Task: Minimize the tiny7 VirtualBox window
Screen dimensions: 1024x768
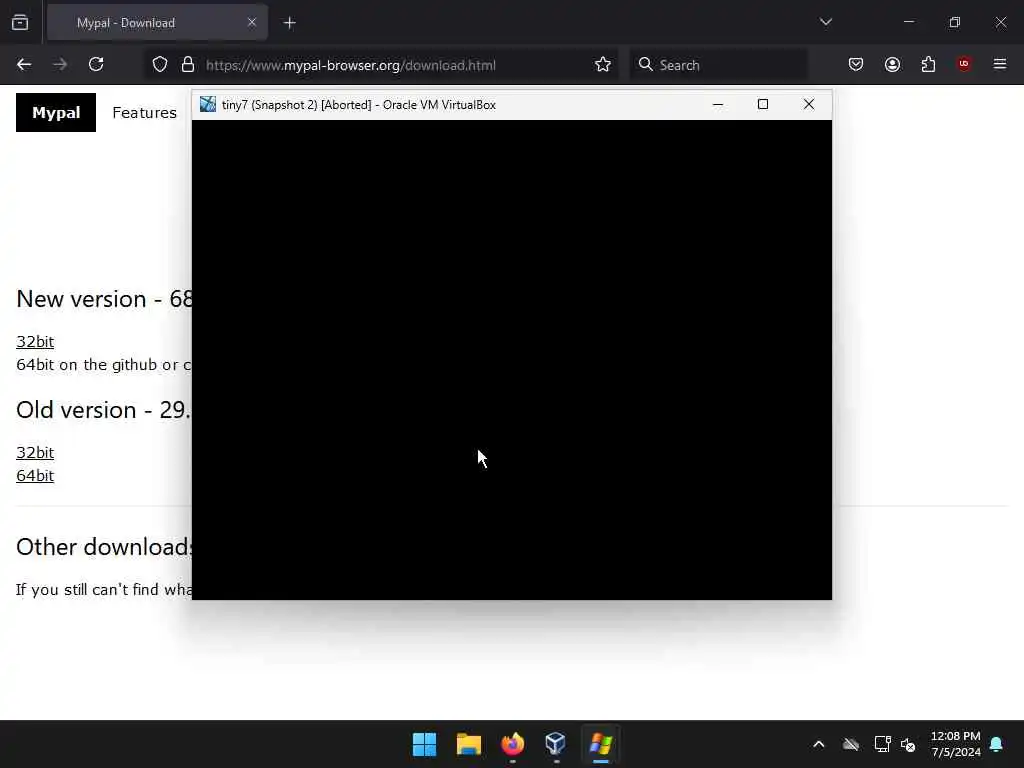Action: (718, 104)
